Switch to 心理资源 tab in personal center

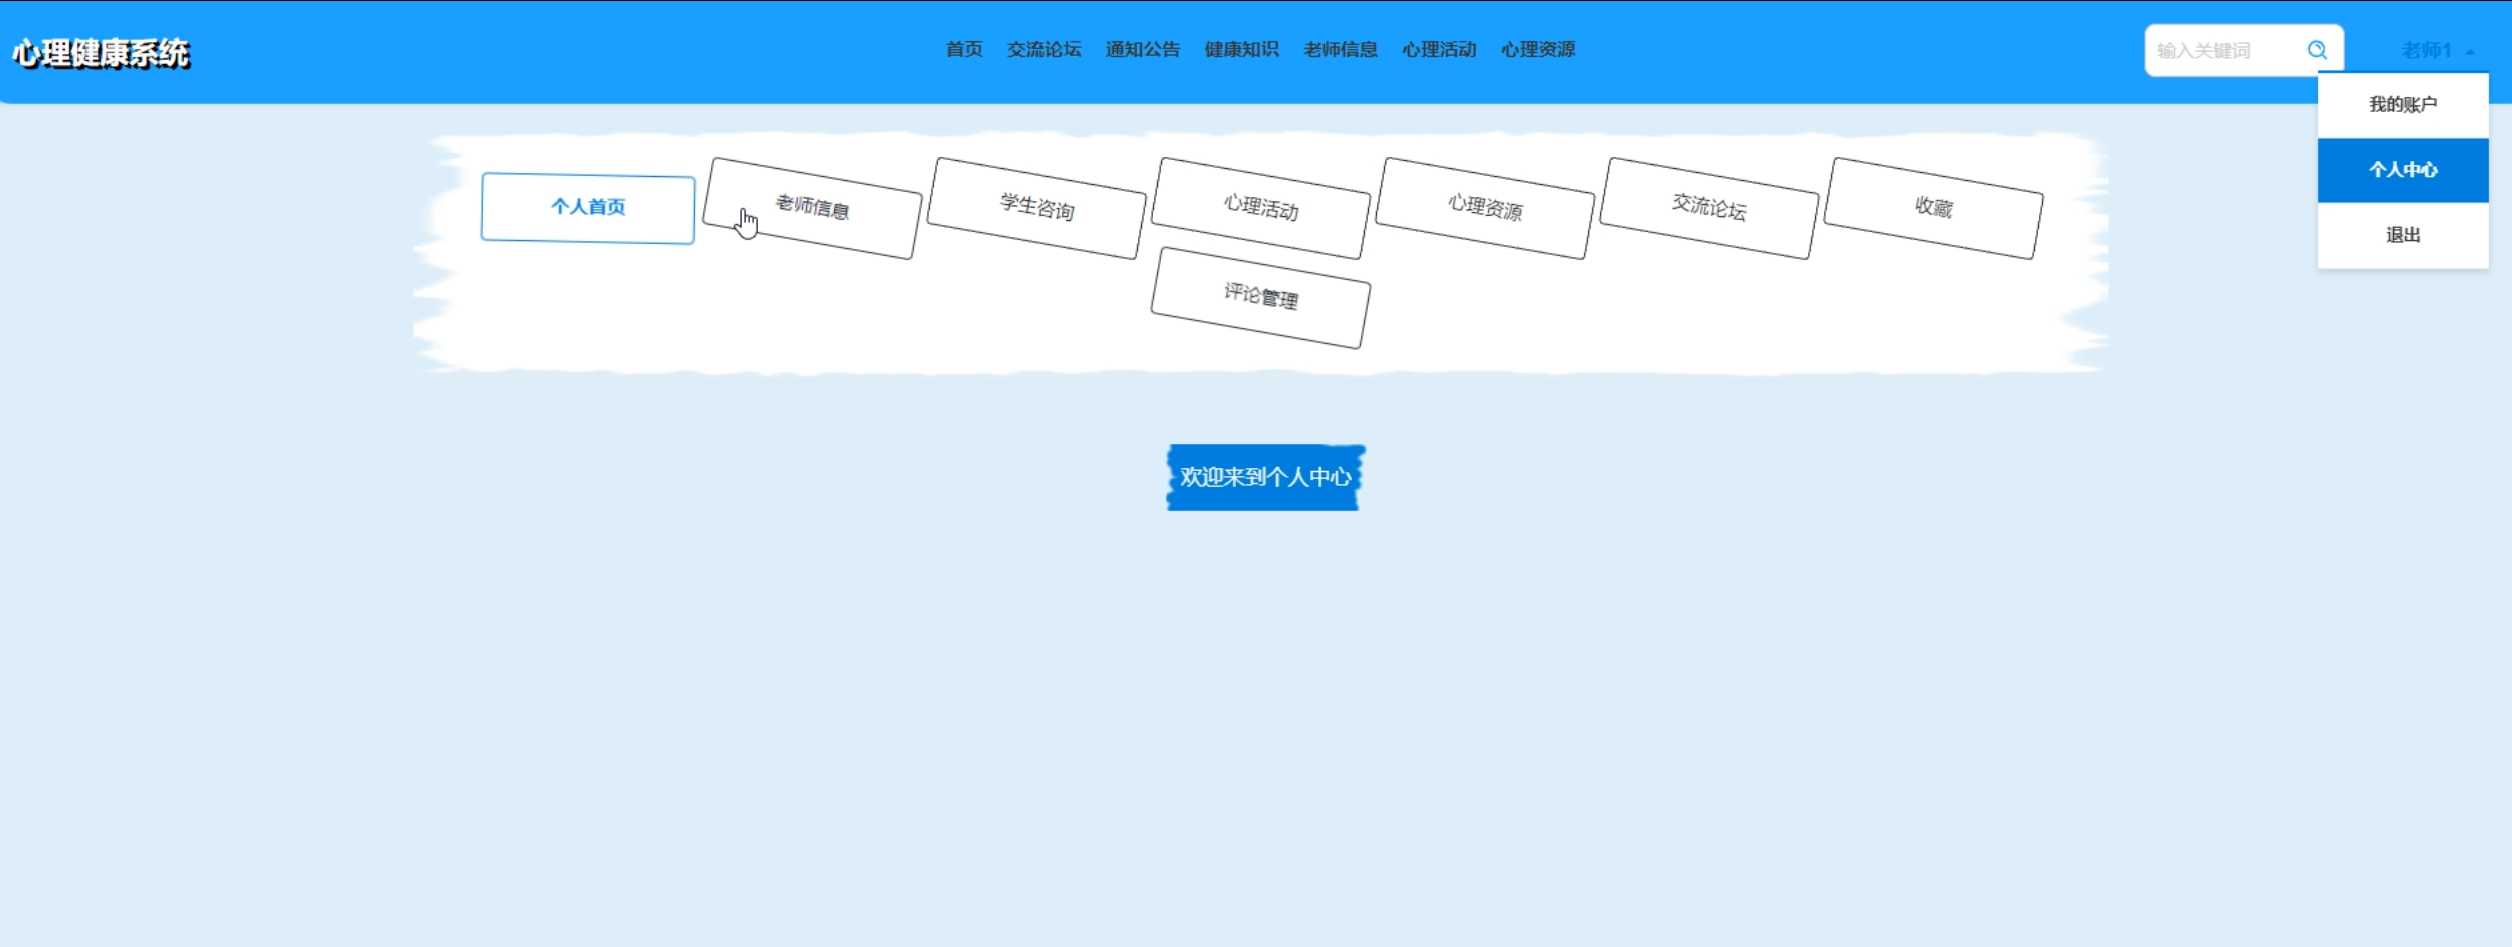1485,208
